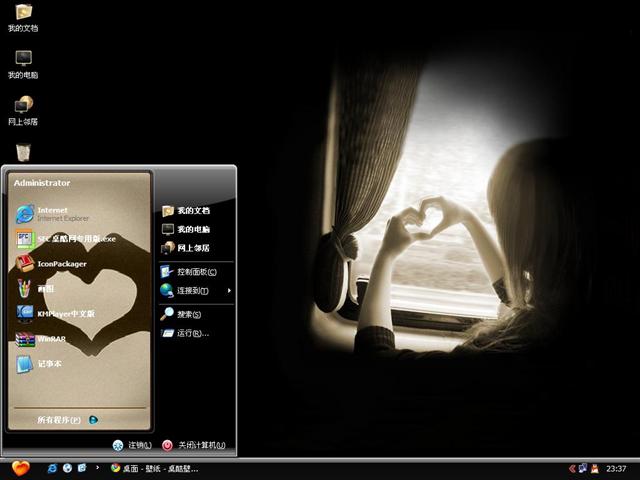
Task: Click the globe browser Quick Launch icon
Action: [67, 468]
